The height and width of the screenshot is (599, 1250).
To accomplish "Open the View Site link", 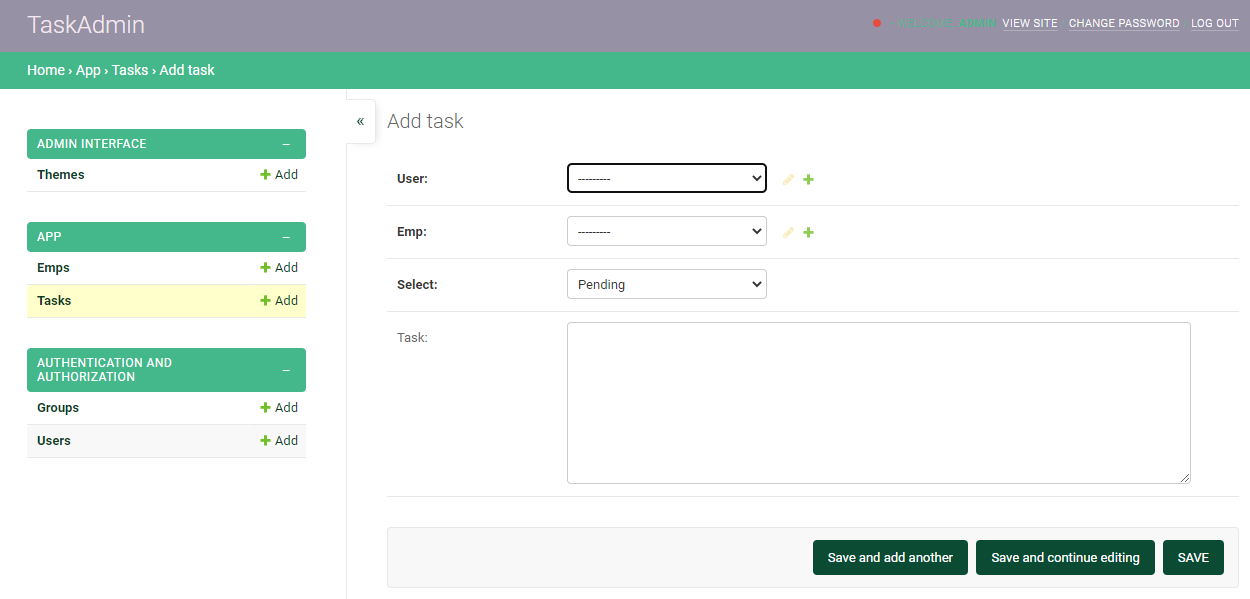I will pos(1030,23).
